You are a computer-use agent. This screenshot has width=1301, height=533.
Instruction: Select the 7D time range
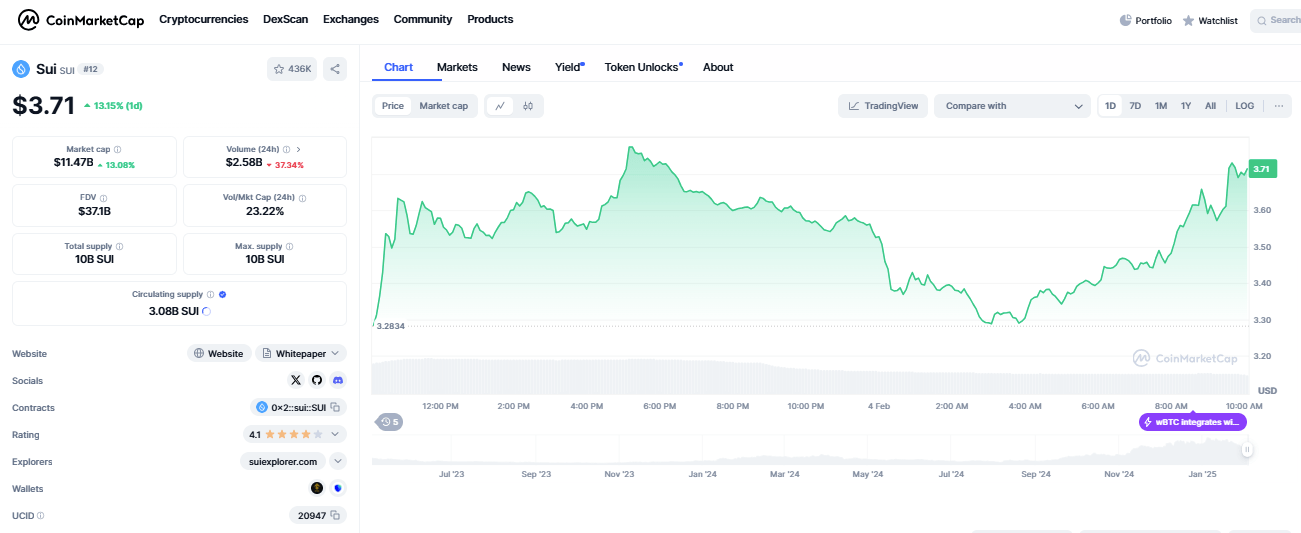1135,106
